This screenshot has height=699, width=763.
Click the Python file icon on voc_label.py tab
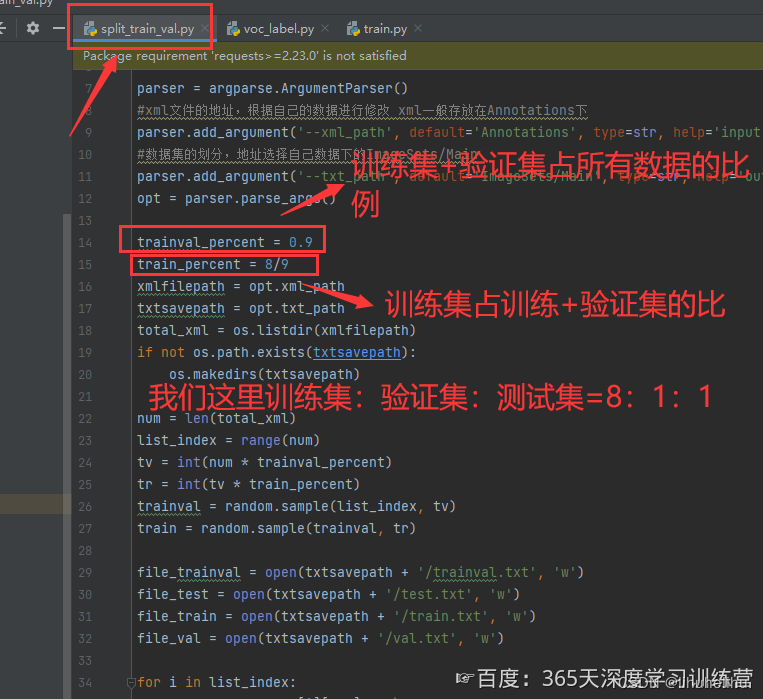tap(233, 29)
